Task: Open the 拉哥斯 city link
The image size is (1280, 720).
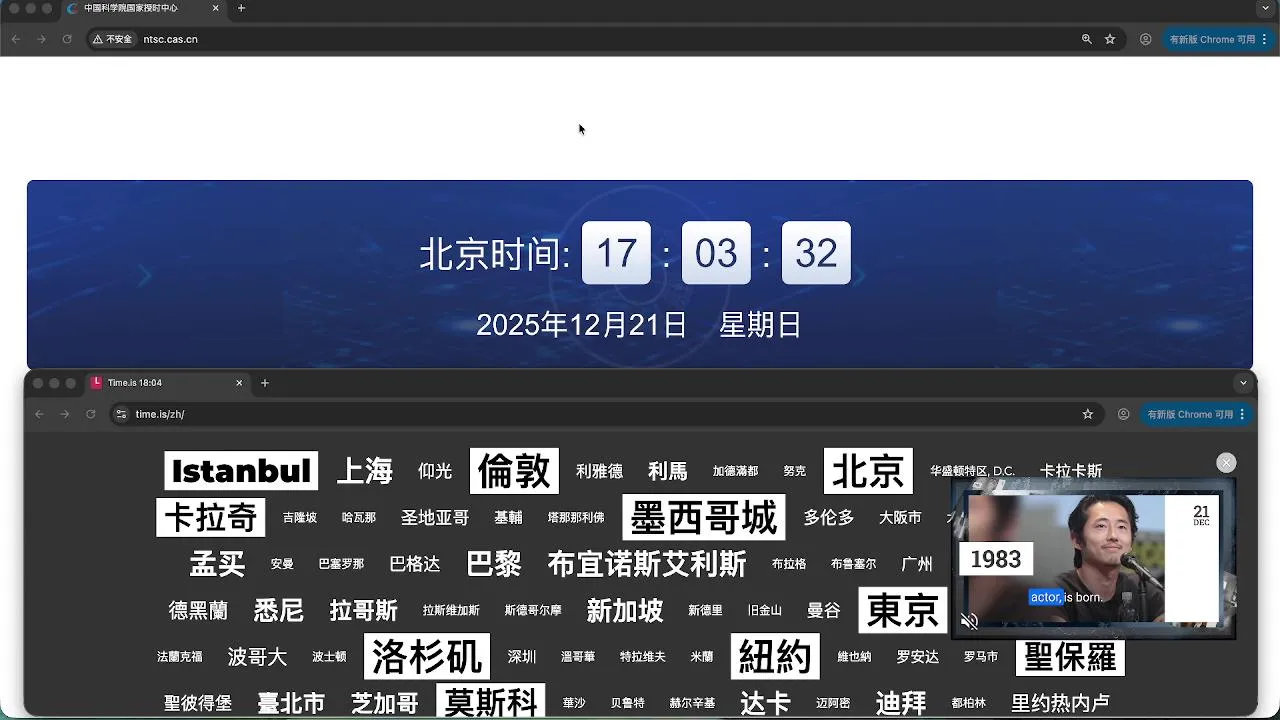Action: (364, 610)
